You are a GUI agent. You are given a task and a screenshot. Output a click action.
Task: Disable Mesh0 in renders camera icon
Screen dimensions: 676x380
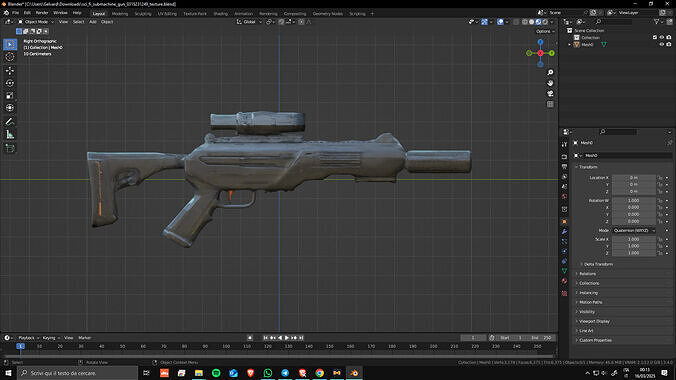[669, 44]
